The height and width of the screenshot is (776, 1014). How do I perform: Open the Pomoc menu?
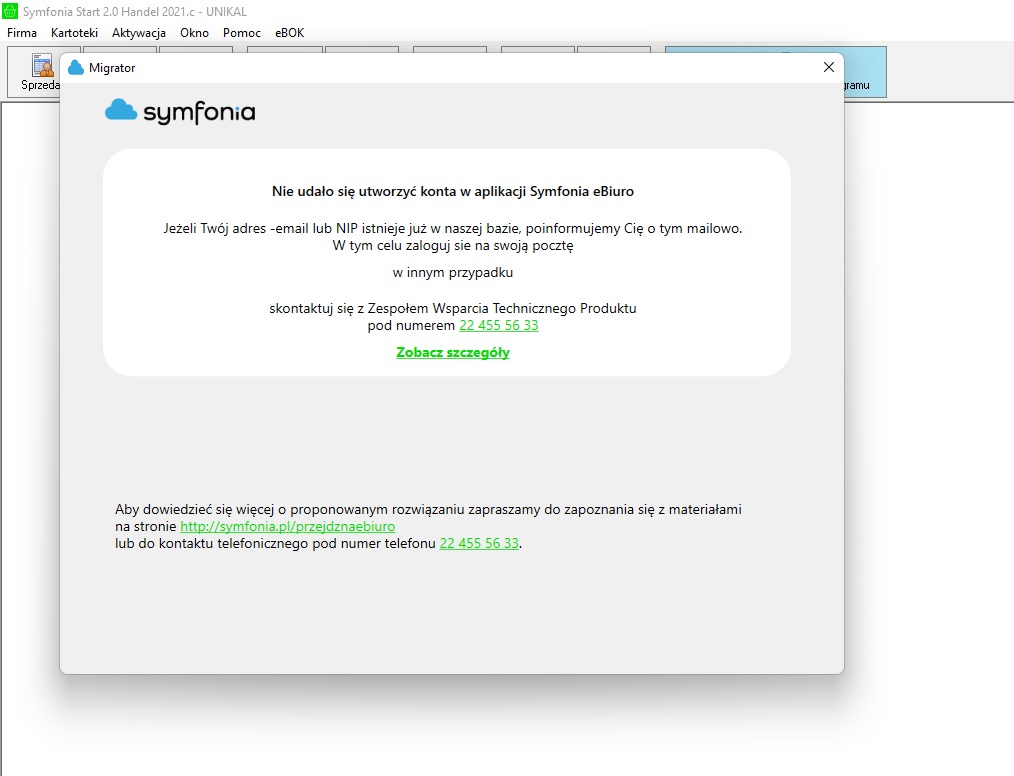coord(242,33)
